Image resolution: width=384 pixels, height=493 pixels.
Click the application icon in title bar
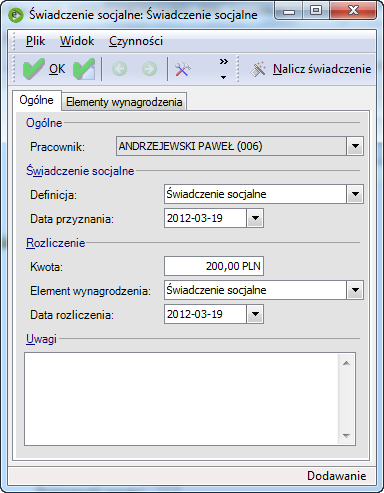[x=16, y=15]
